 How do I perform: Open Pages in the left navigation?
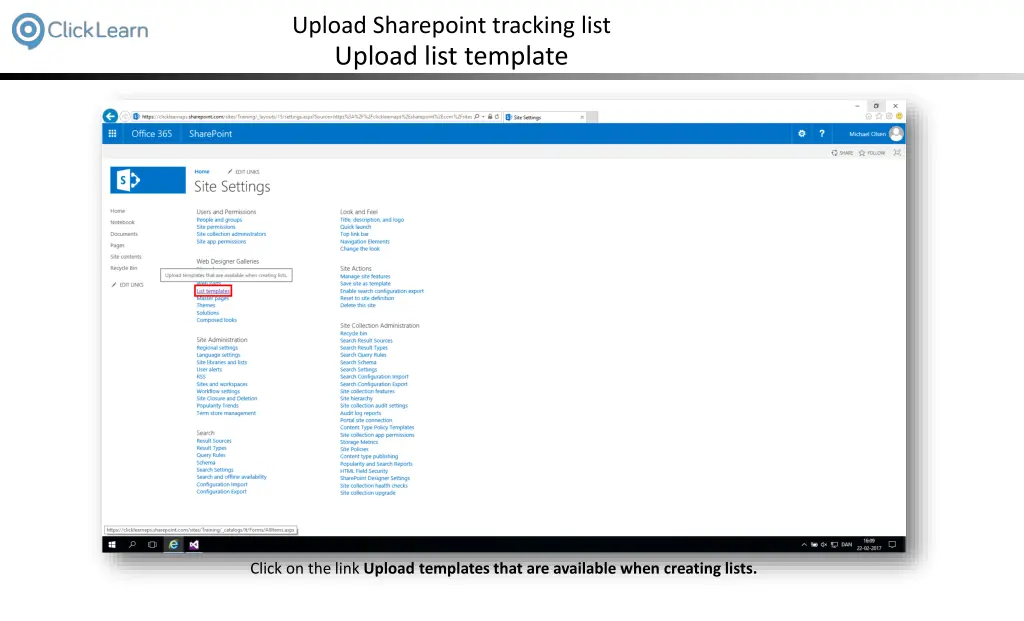click(x=117, y=246)
